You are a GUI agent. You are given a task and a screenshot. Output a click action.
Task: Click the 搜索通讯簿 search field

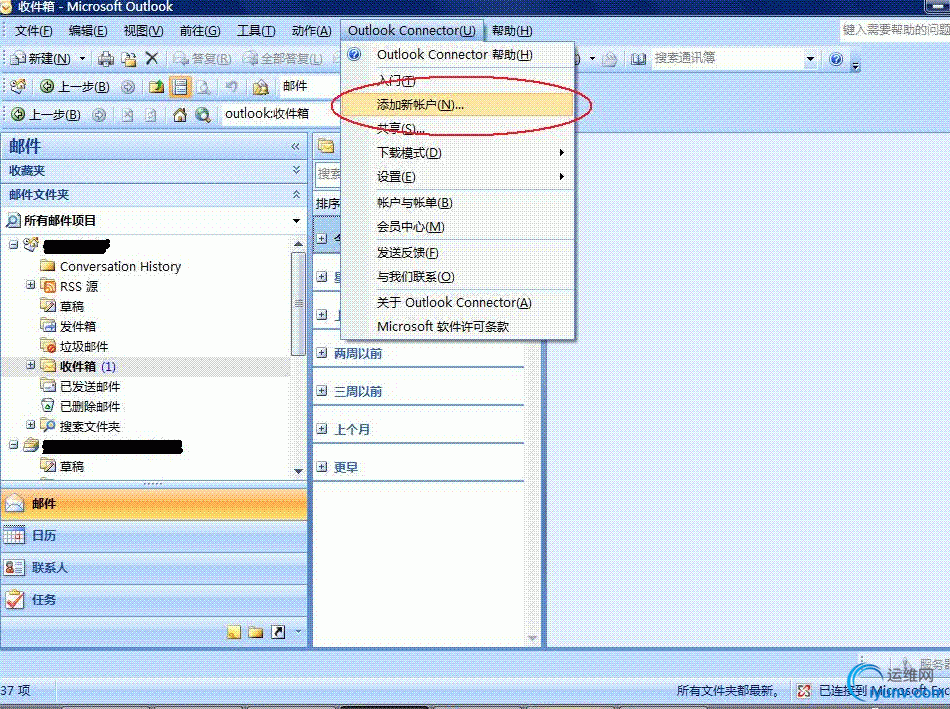727,59
